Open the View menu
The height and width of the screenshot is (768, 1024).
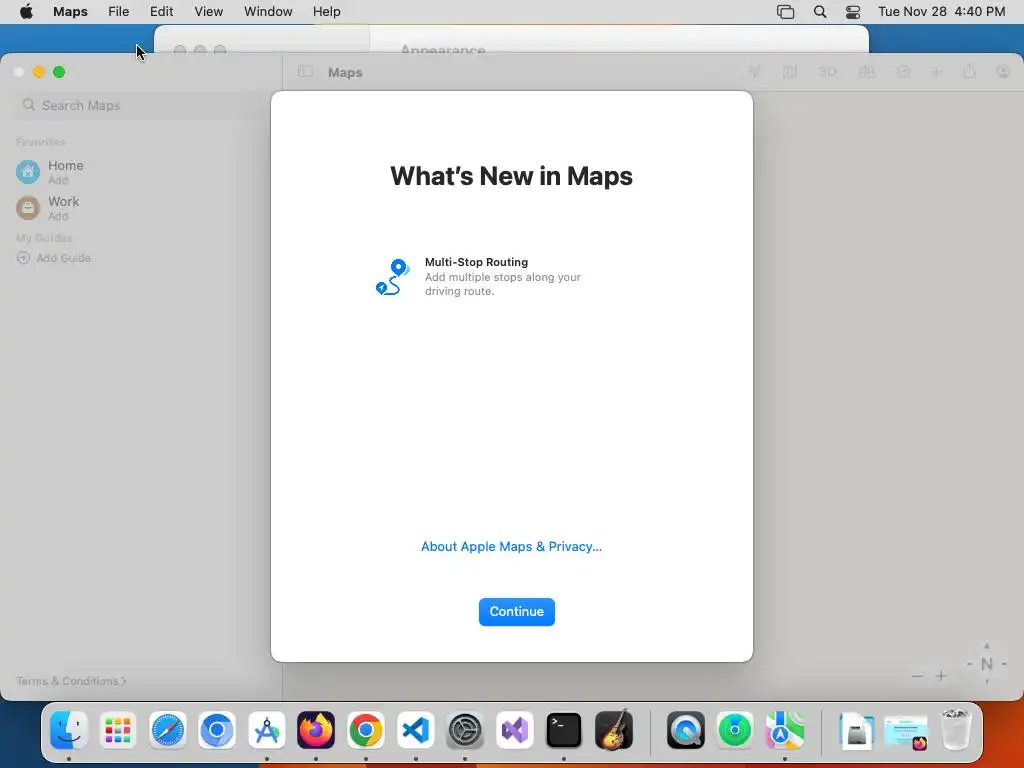(208, 12)
